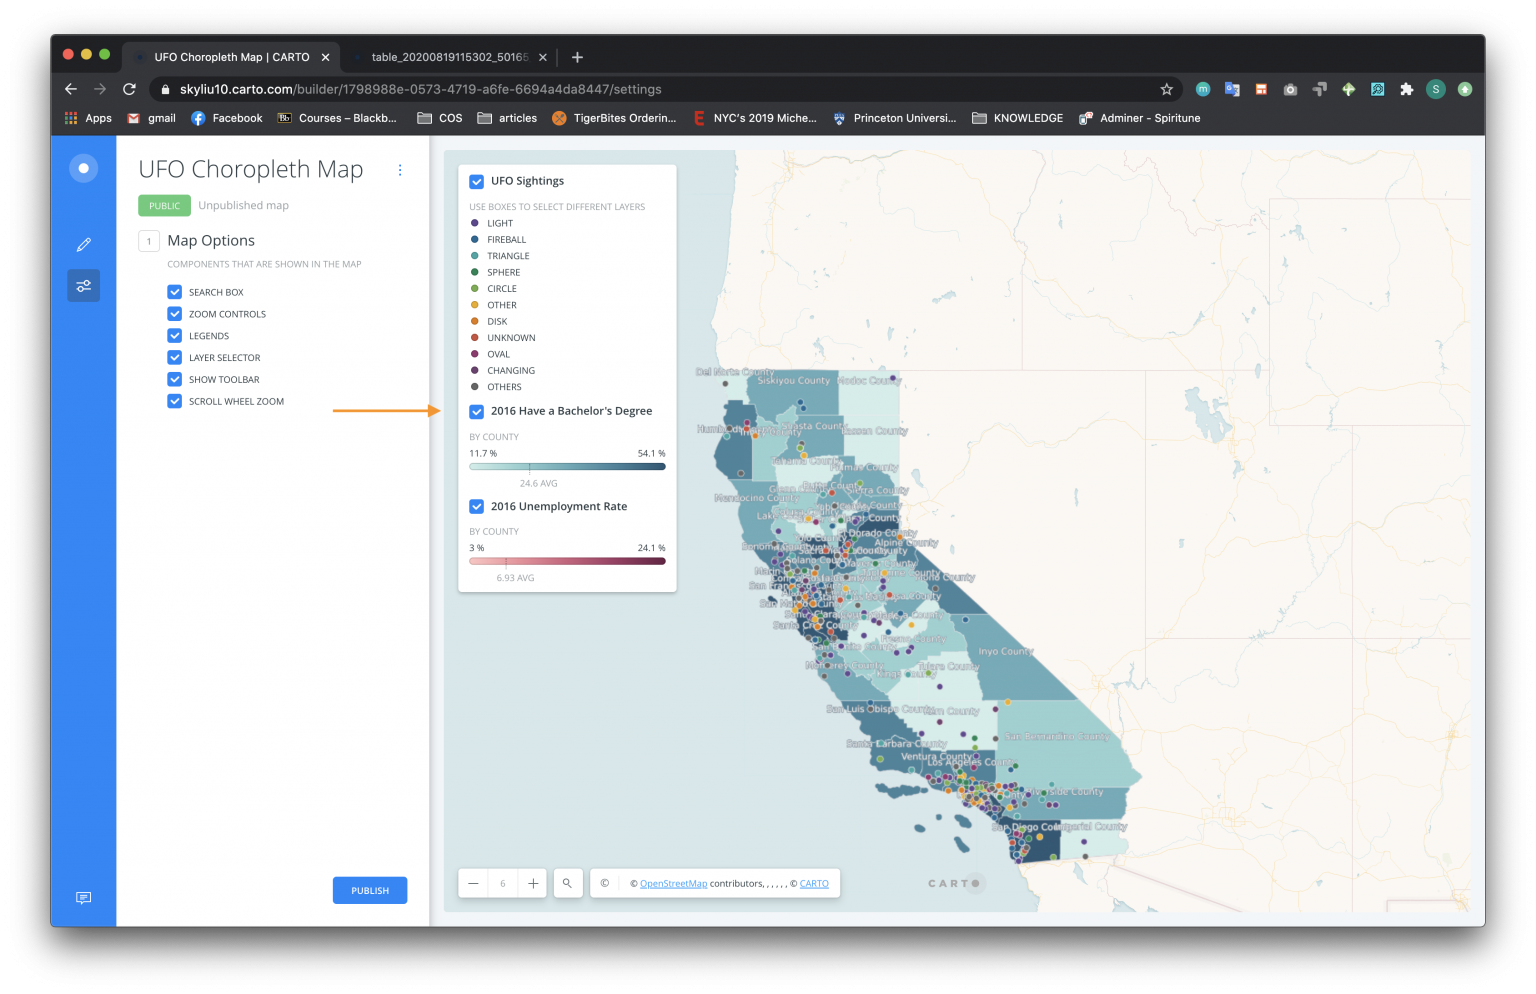Image resolution: width=1536 pixels, height=994 pixels.
Task: Open the three-dot menu beside map title
Action: tap(400, 170)
